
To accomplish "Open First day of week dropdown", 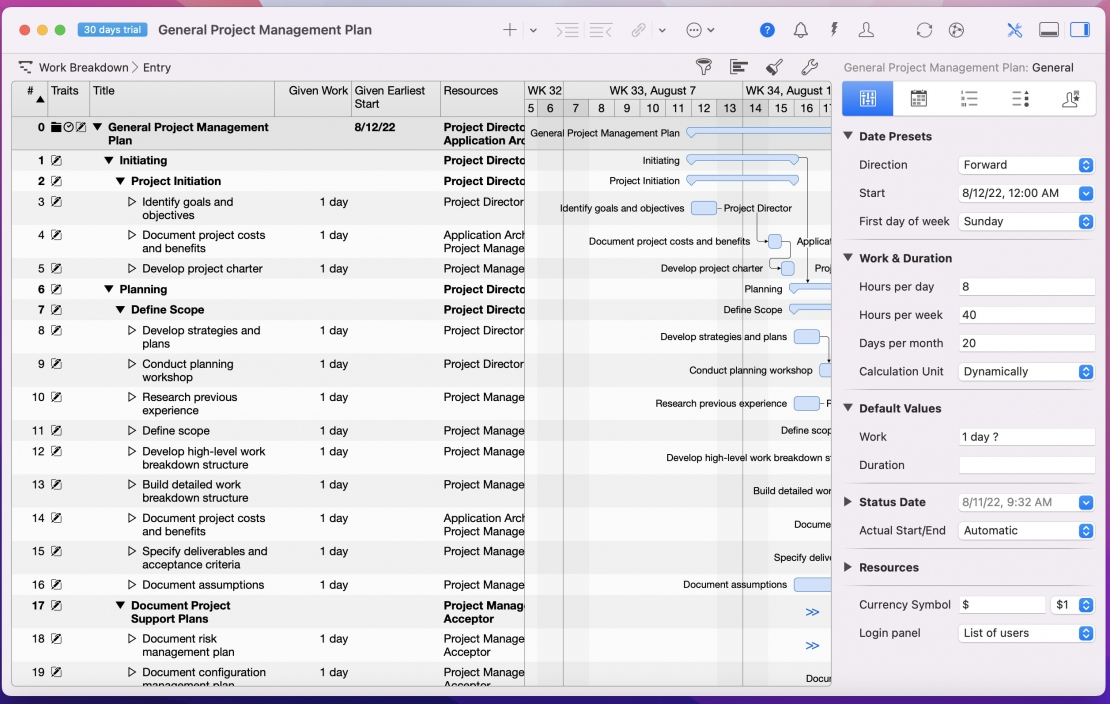I will point(1026,221).
